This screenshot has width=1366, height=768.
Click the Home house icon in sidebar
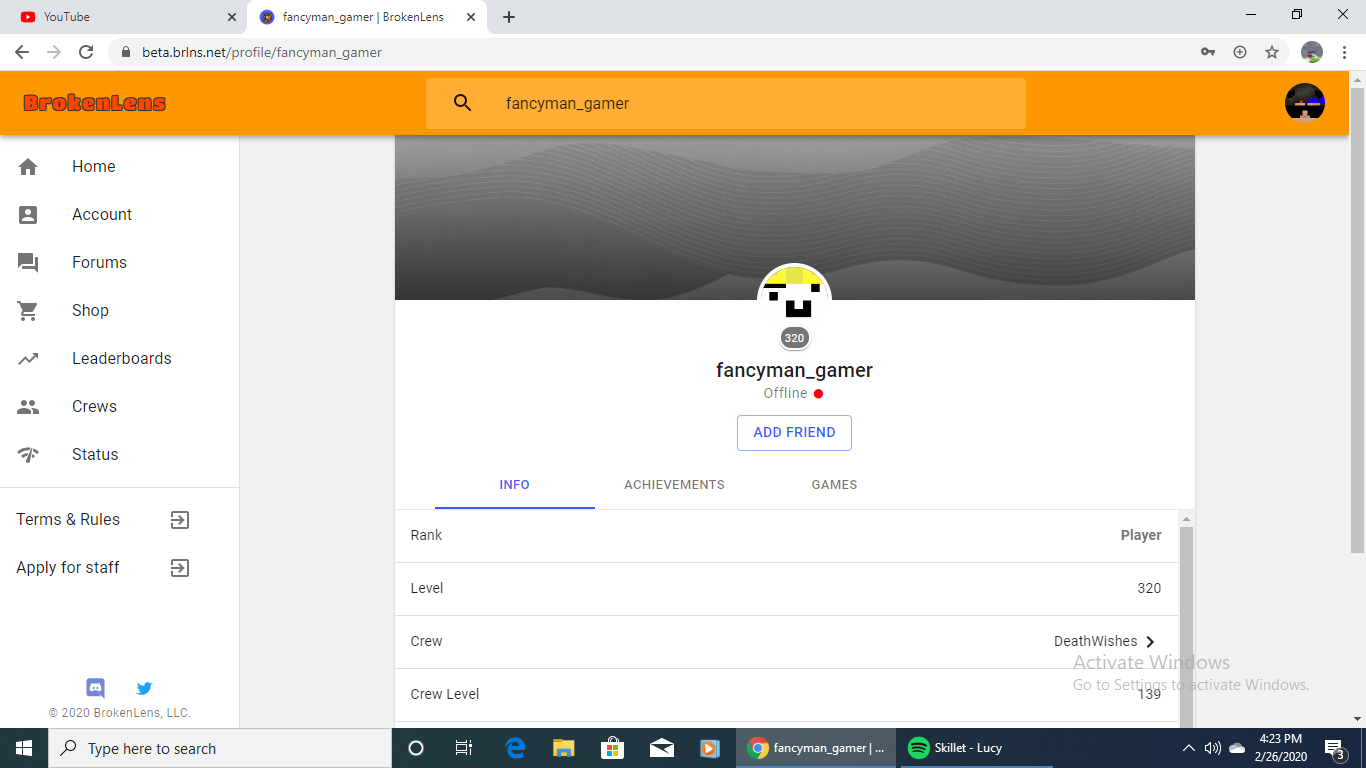click(x=28, y=167)
